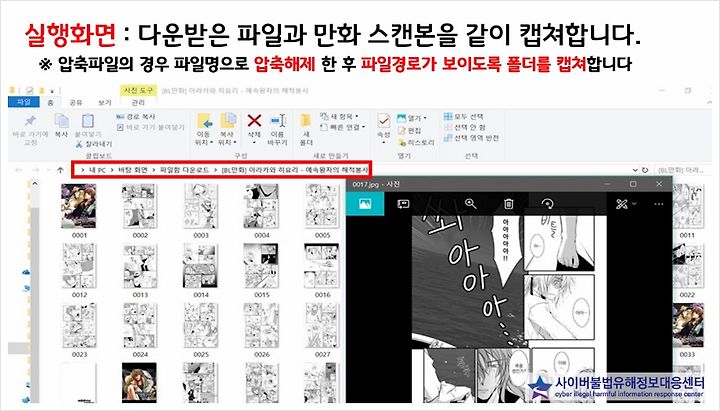Select 경로 복사 (Copy path)

[x=136, y=117]
